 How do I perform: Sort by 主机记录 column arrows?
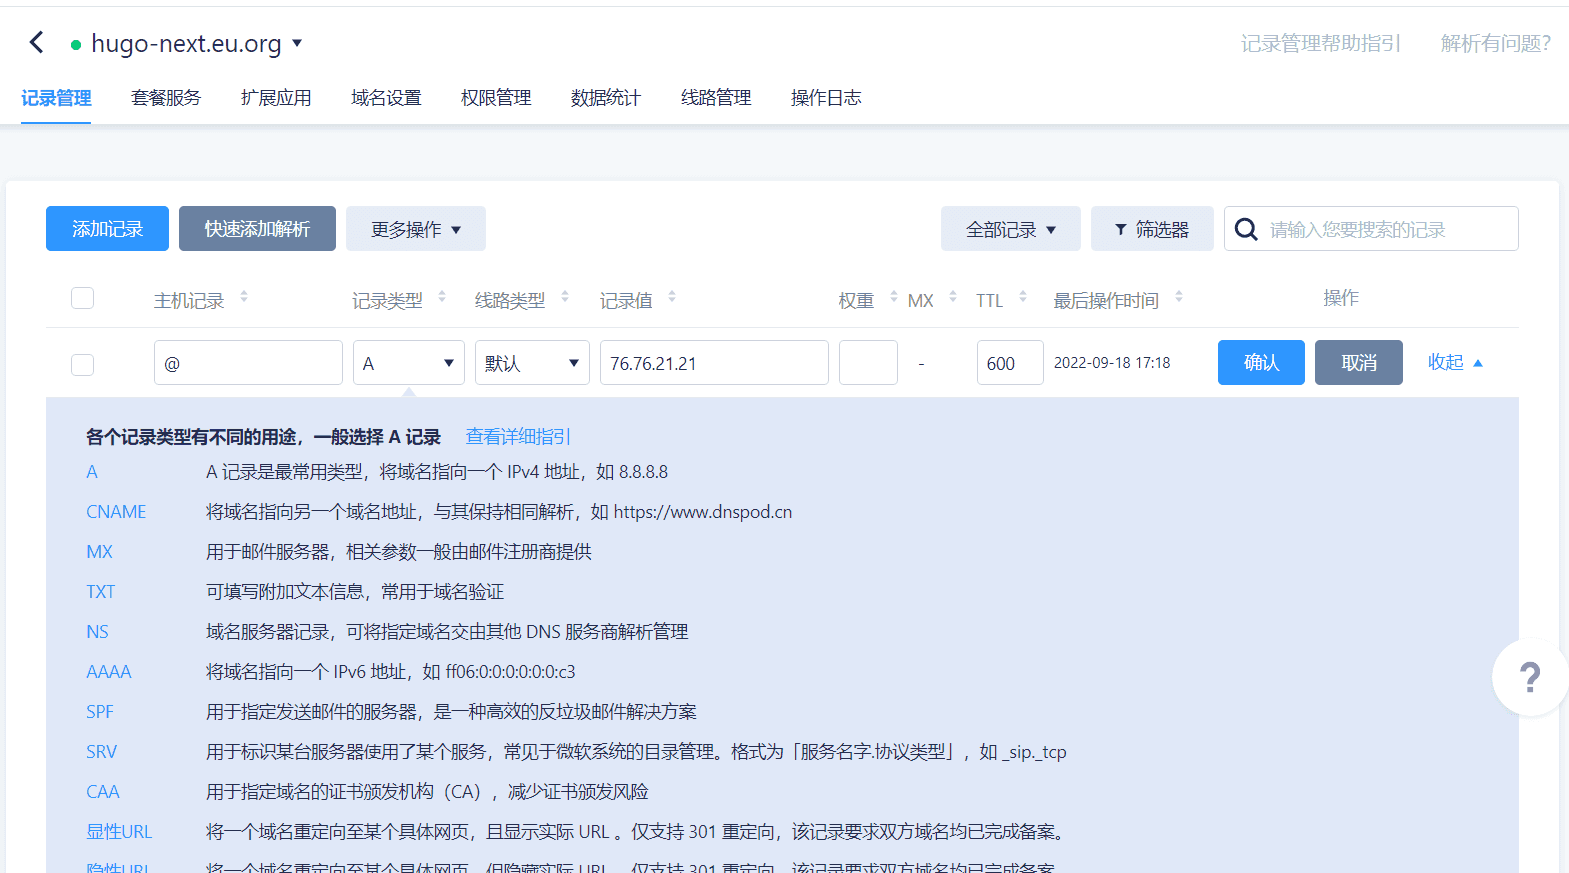coord(243,297)
